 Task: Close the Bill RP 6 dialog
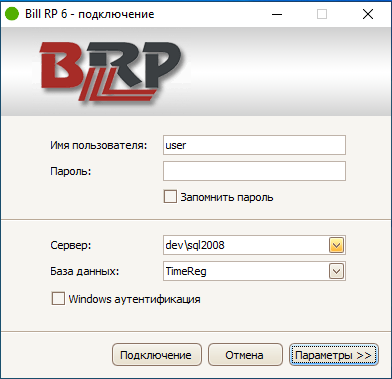(x=368, y=14)
